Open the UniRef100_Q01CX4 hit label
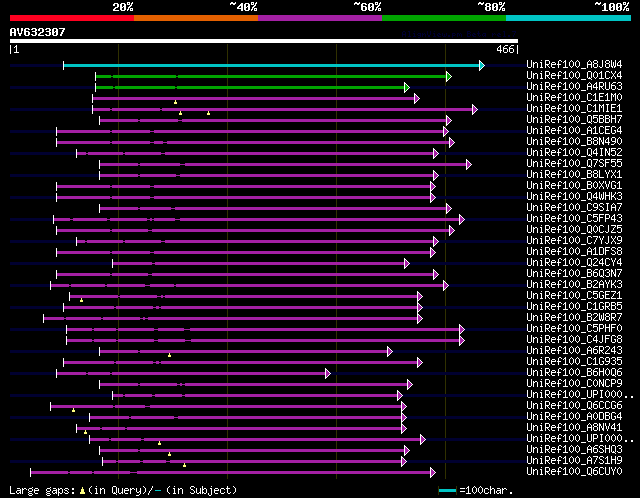The width and height of the screenshot is (640, 498). 574,76
